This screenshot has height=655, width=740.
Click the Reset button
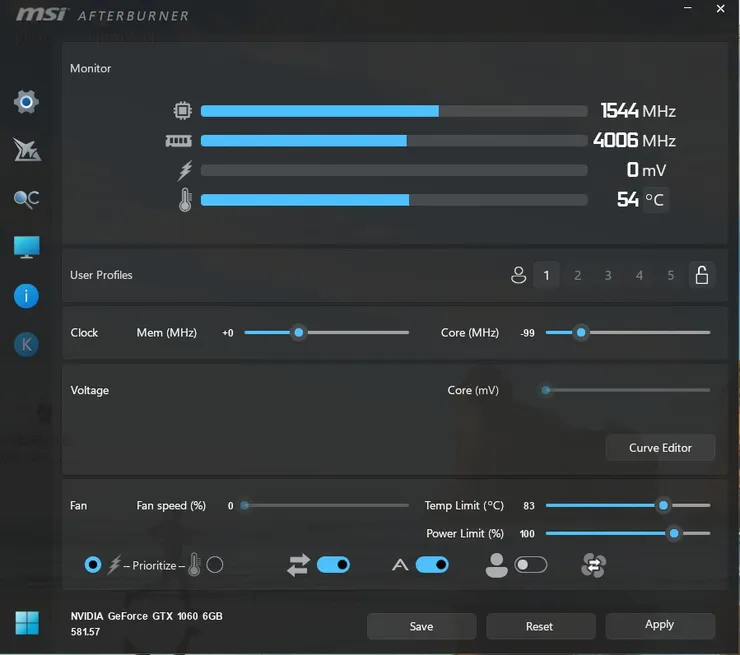pos(539,626)
